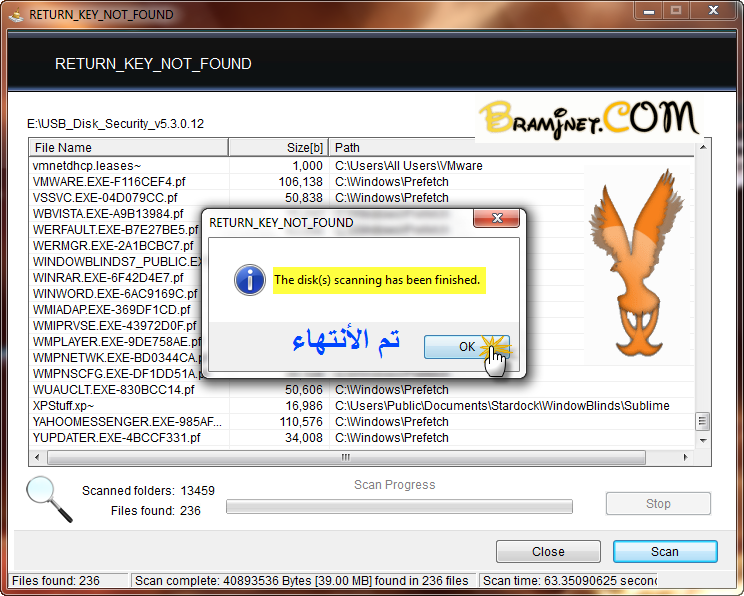Select the XPStuff.xp~ file row
This screenshot has height=596, width=744.
pyautogui.click(x=362, y=406)
